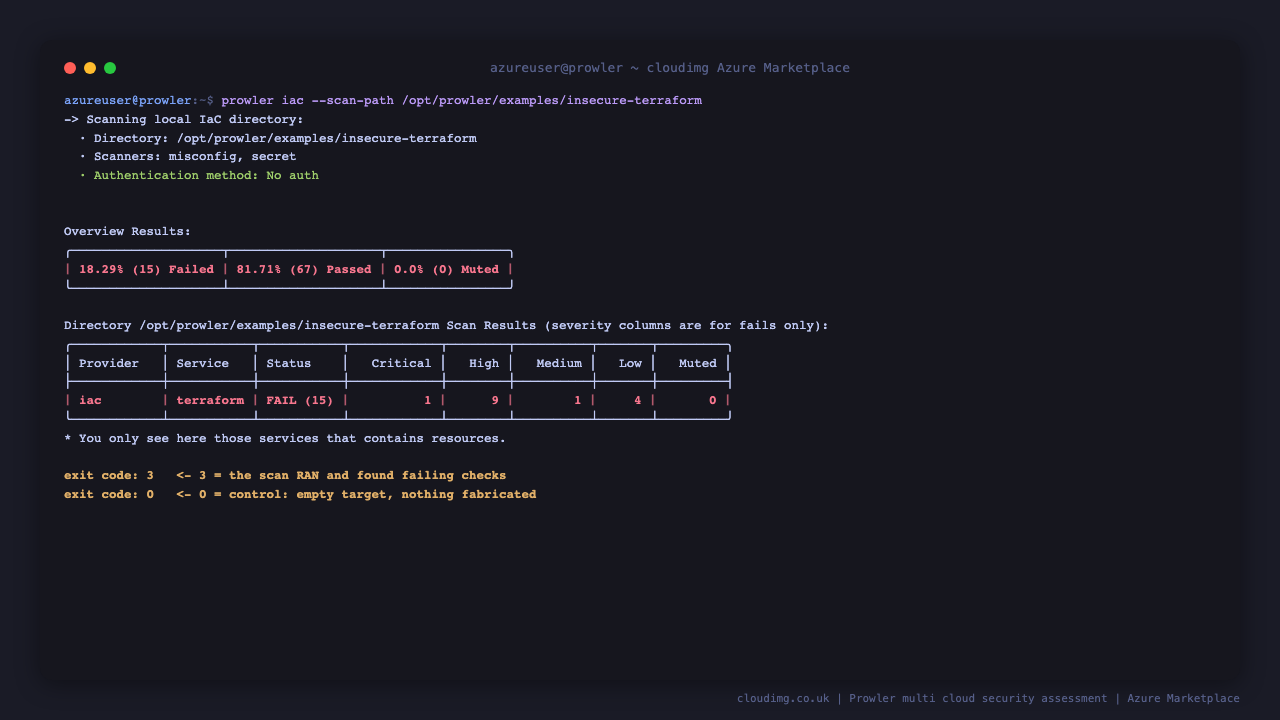
Task: Click the 'terraform' service cell
Action: tap(210, 401)
